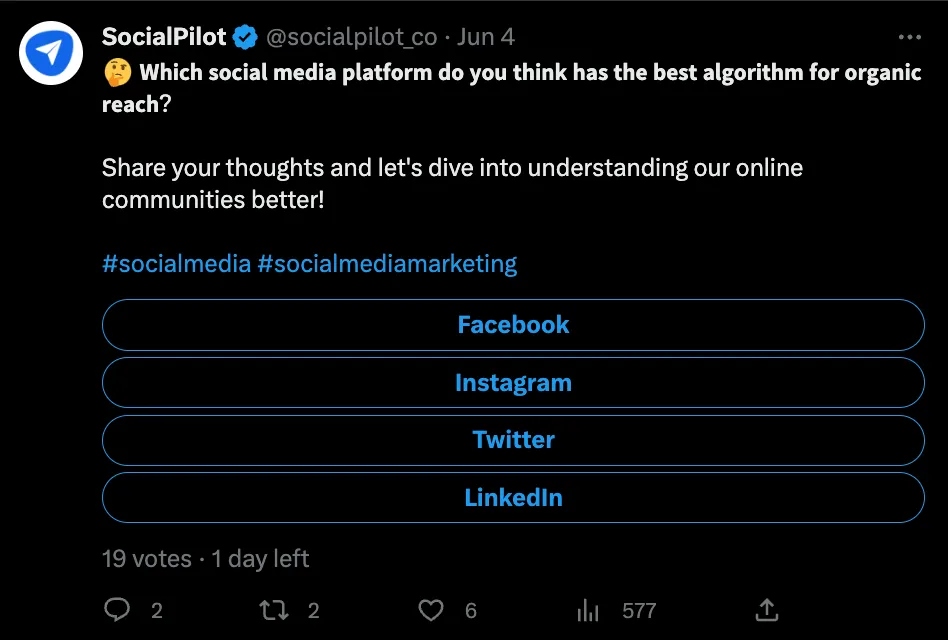Click the 19 votes count text
This screenshot has width=948, height=640.
pyautogui.click(x=145, y=559)
